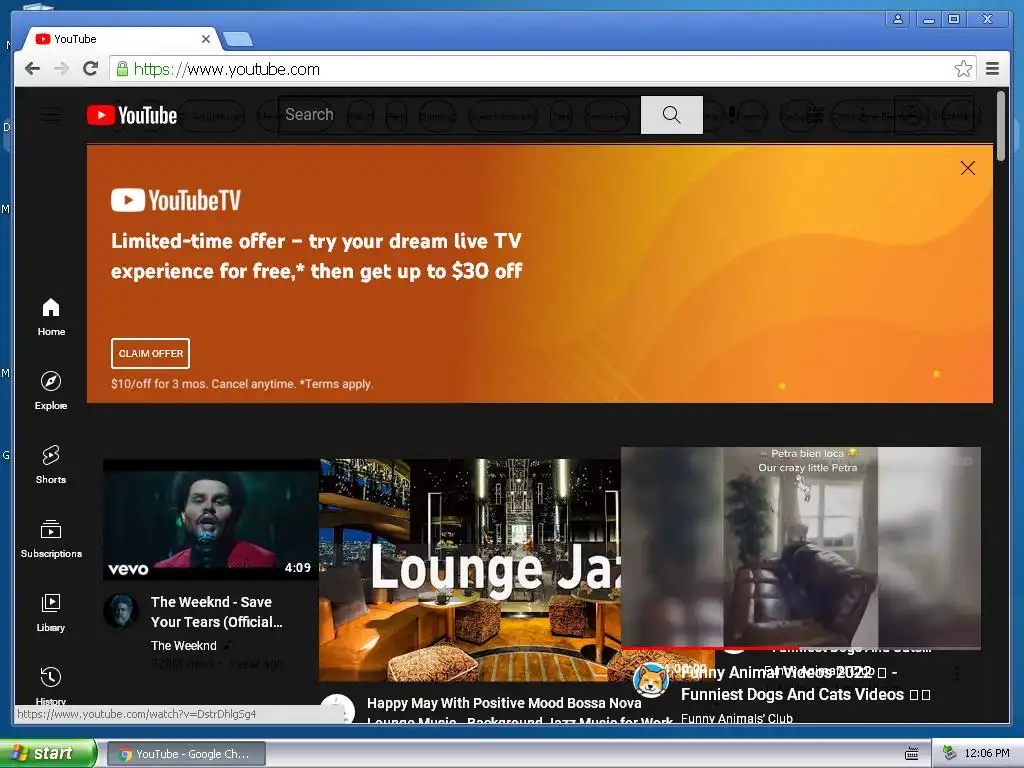Open Shorts in the sidebar
This screenshot has width=1024, height=768.
pos(51,465)
